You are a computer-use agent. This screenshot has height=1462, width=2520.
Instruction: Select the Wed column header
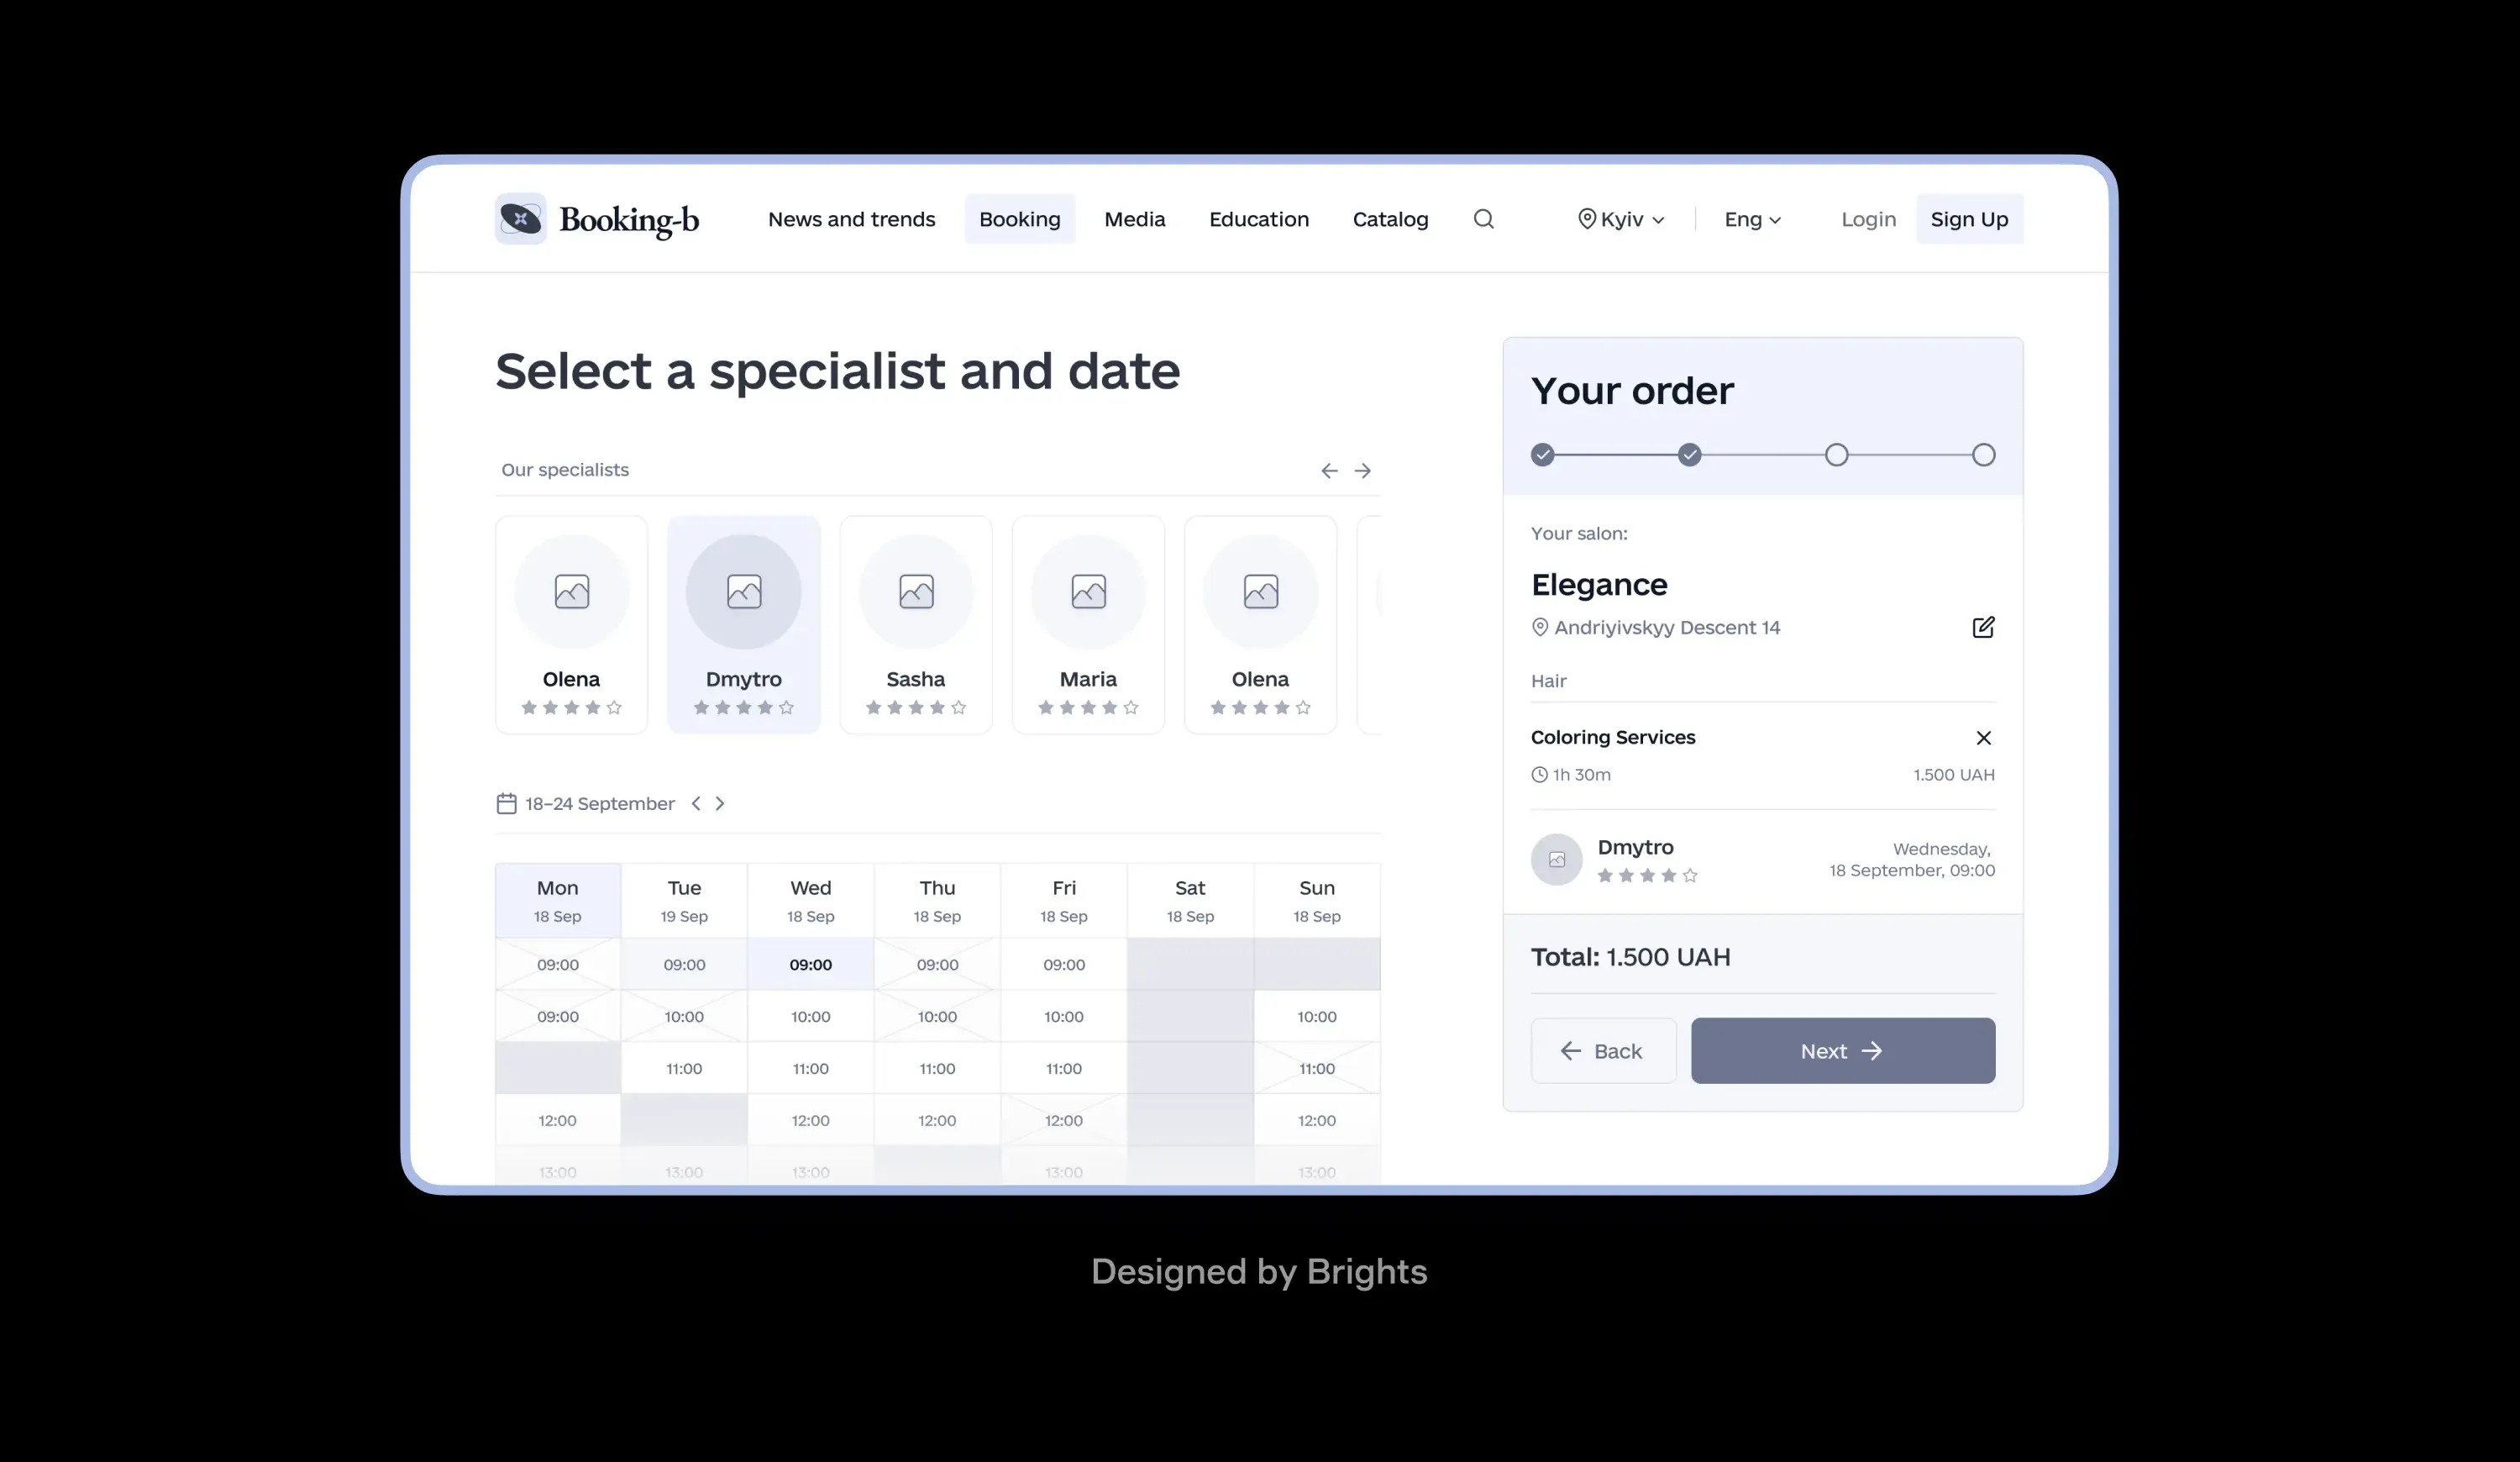pos(811,901)
